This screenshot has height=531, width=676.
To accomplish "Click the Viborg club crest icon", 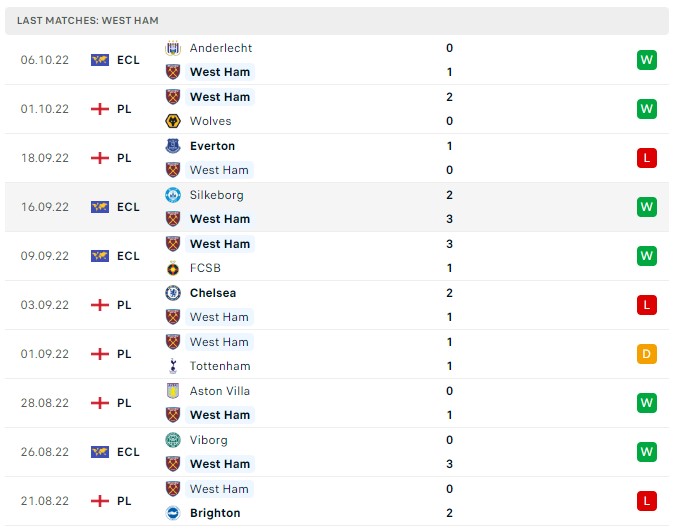I will 172,440.
